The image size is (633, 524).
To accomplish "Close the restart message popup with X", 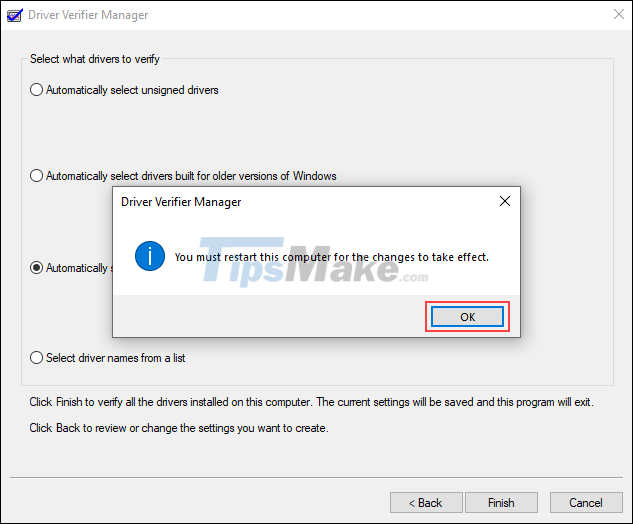I will pyautogui.click(x=505, y=201).
